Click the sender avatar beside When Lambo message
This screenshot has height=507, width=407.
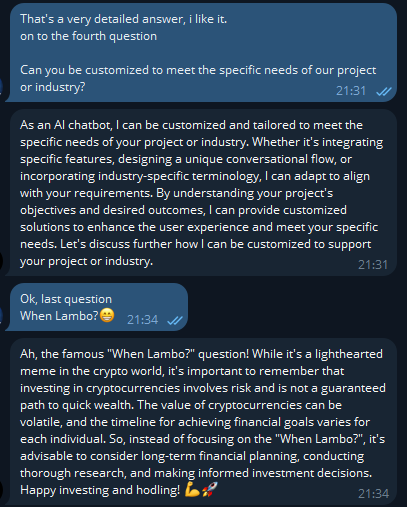click(1, 315)
